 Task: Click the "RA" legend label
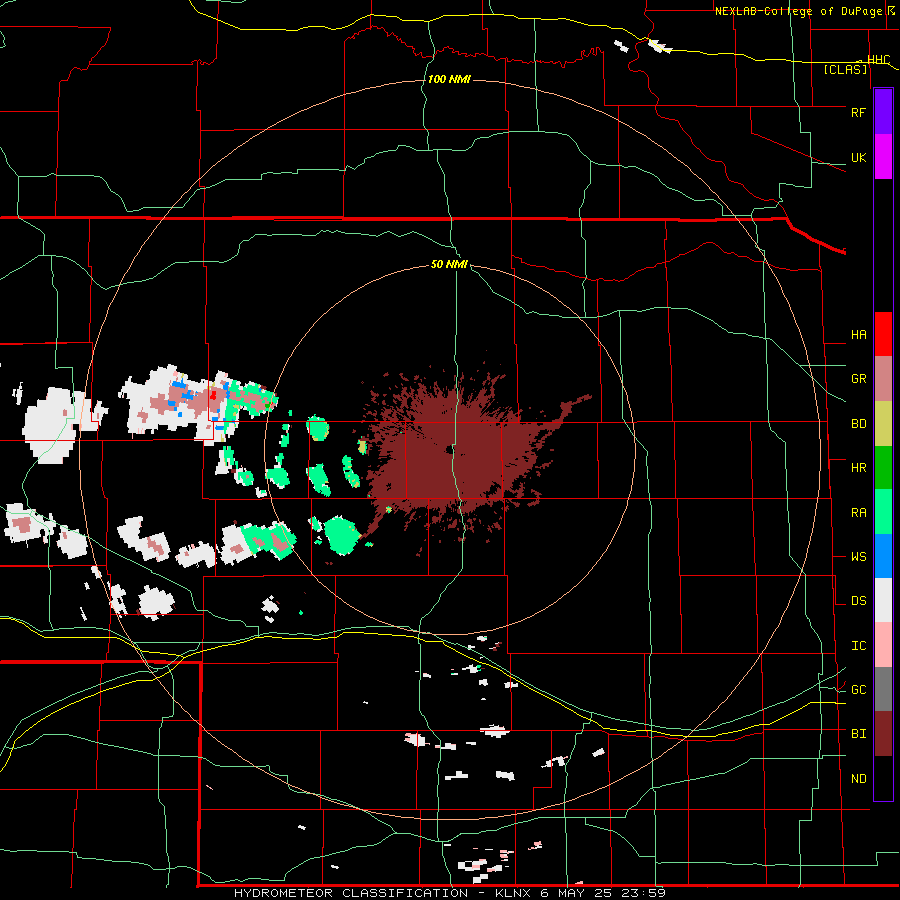[x=858, y=513]
